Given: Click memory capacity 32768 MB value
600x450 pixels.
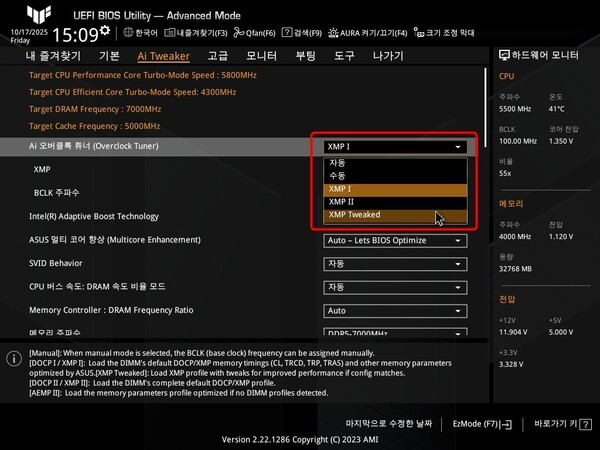Looking at the screenshot, I should point(515,269).
